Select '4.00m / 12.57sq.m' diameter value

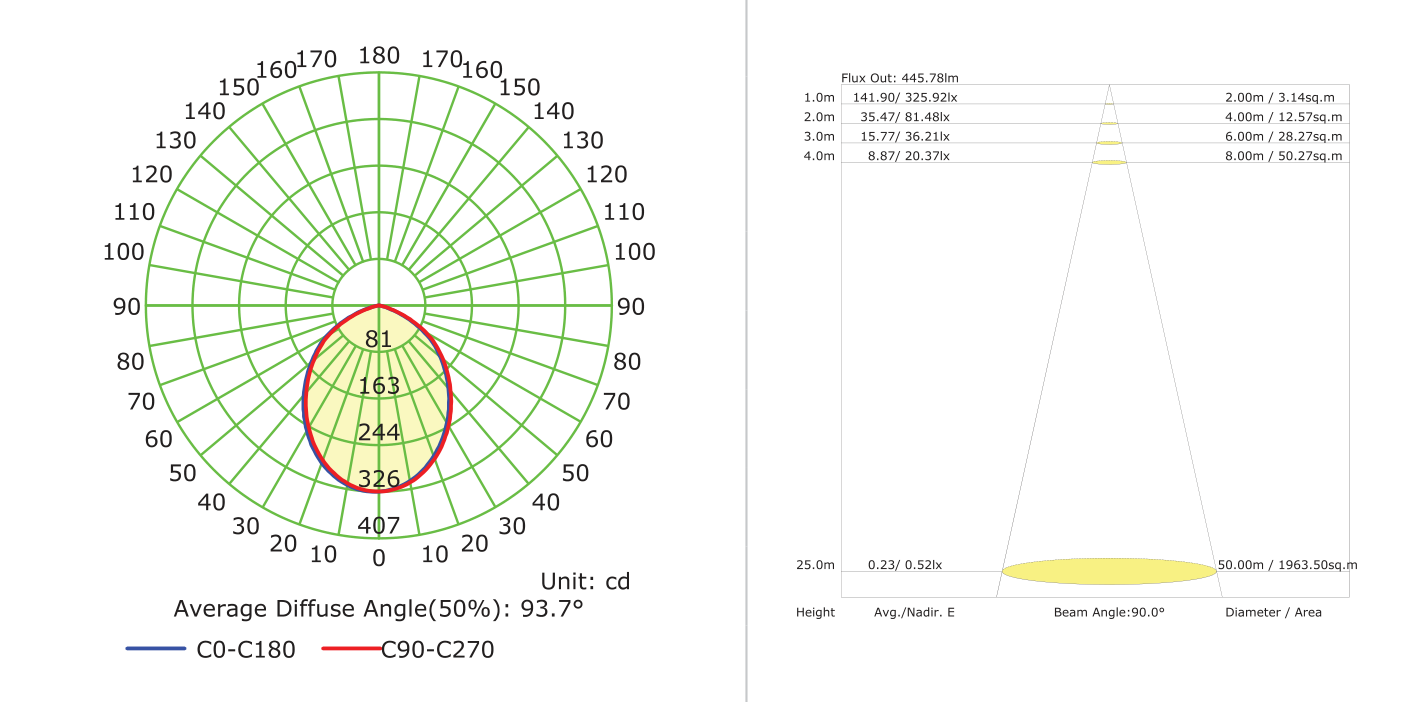[1284, 117]
